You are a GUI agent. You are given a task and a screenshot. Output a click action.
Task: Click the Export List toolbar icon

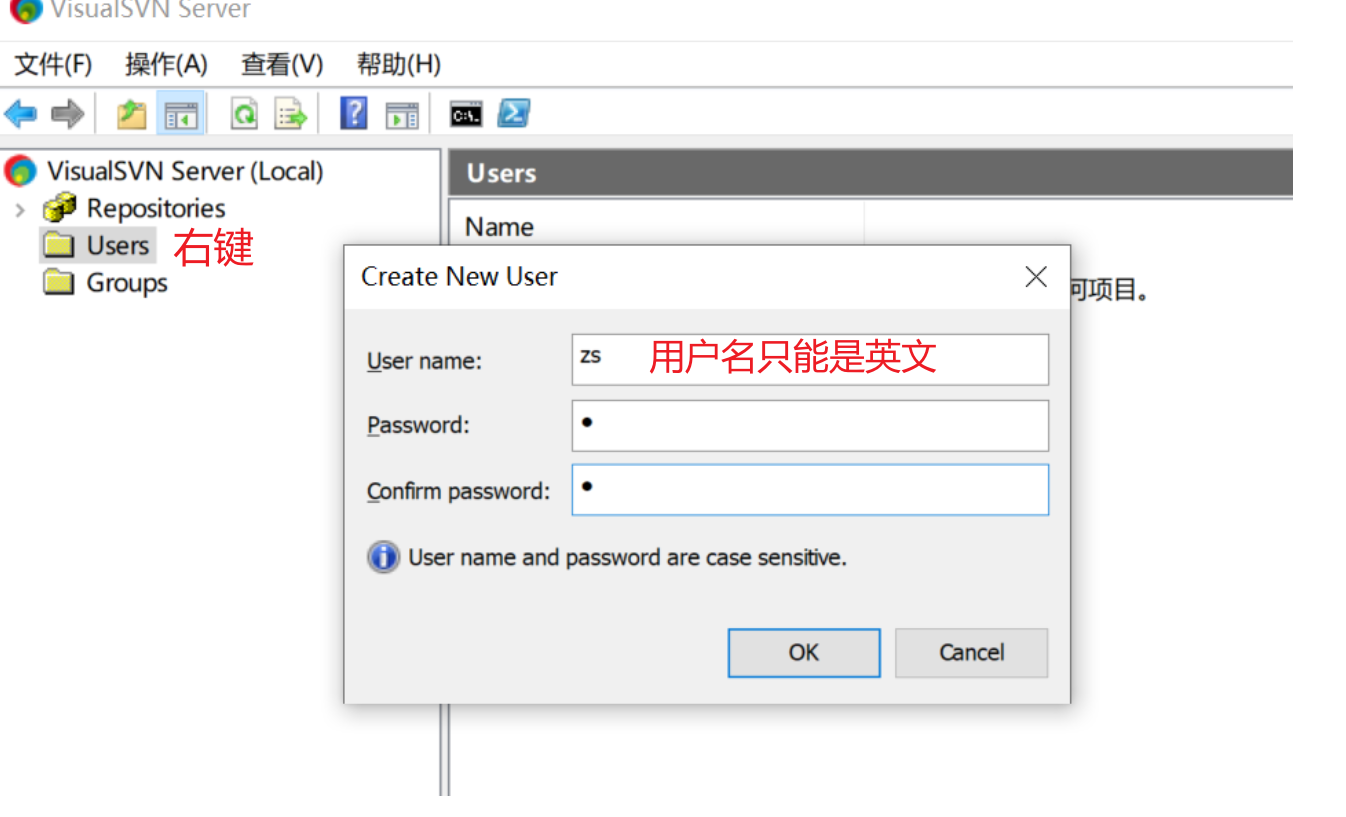click(x=291, y=114)
